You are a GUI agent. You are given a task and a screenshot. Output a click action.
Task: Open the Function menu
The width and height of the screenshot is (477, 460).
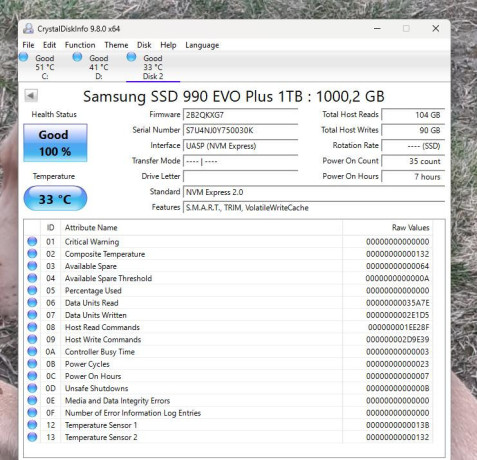point(80,45)
